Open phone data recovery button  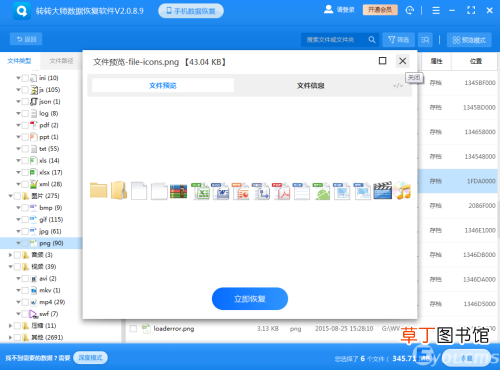191,11
